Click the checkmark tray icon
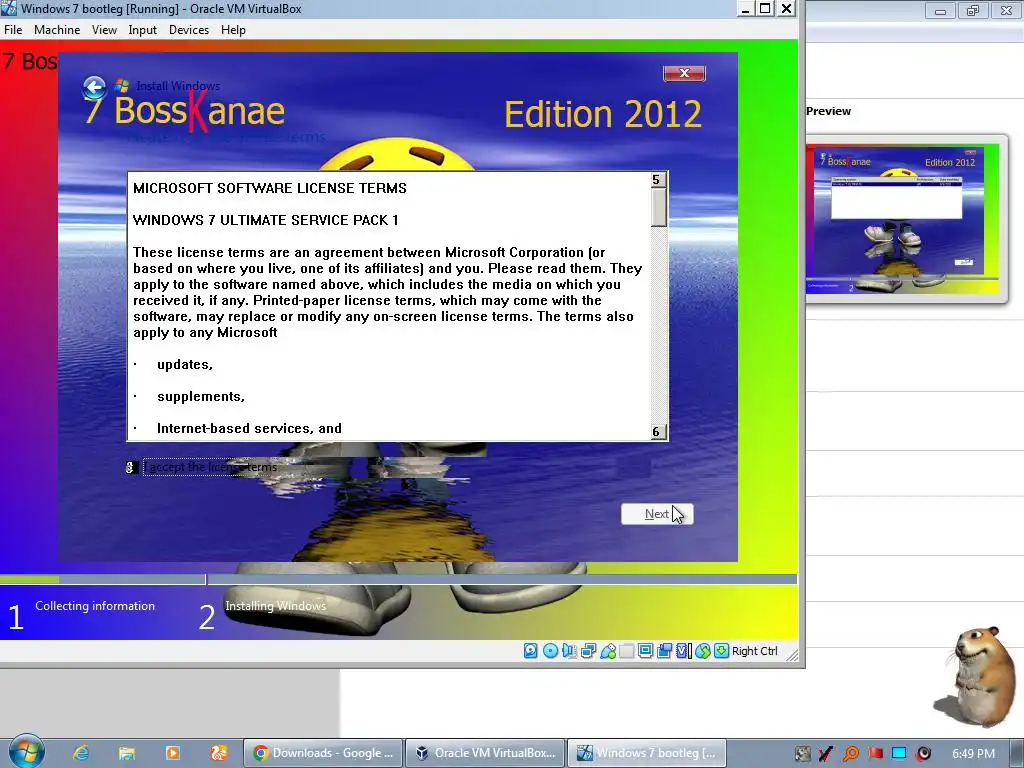The width and height of the screenshot is (1024, 768). (825, 754)
